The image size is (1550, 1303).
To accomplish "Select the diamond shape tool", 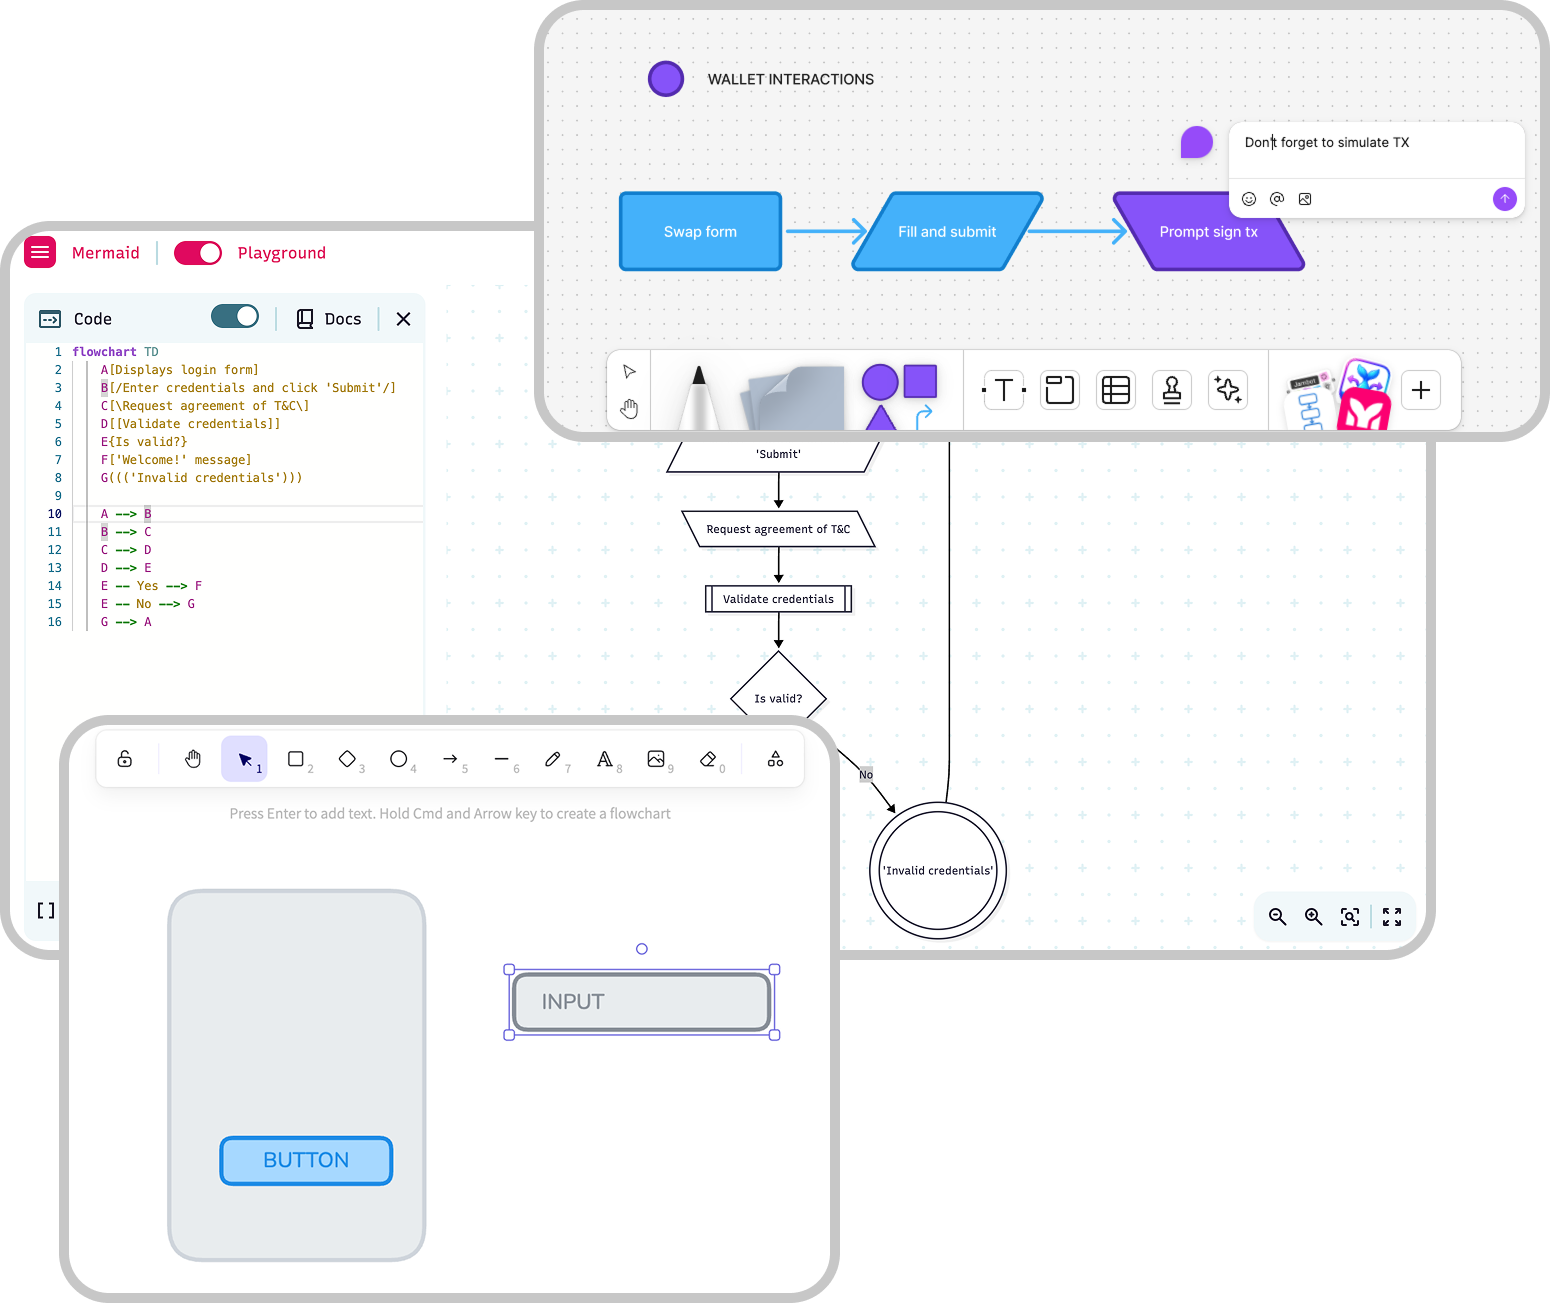I will [347, 759].
